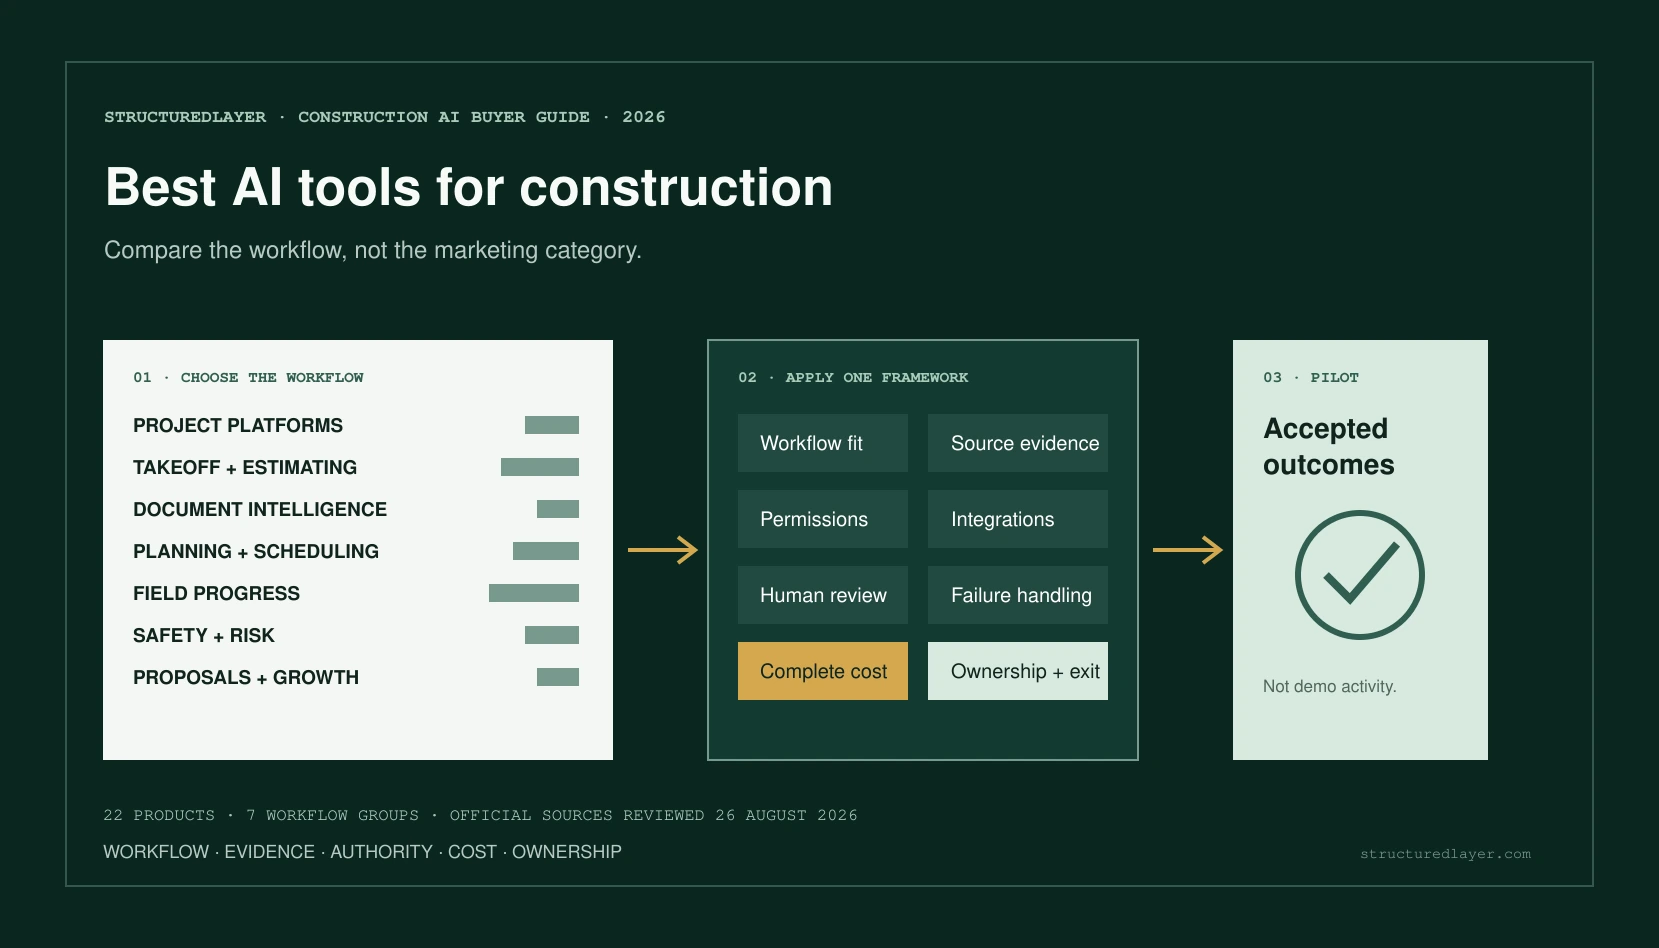
Task: Click TAKEOFF + ESTIMATING row label
Action: (245, 467)
